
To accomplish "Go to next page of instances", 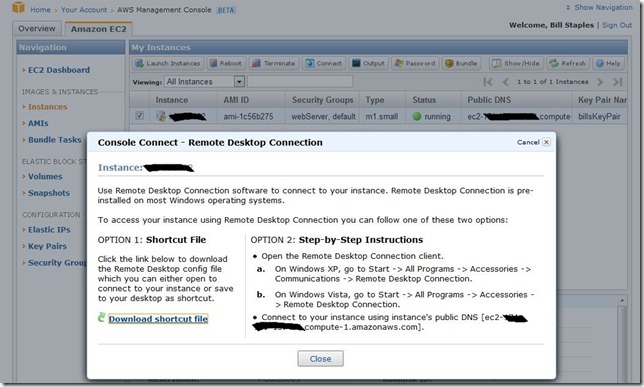I will 600,82.
